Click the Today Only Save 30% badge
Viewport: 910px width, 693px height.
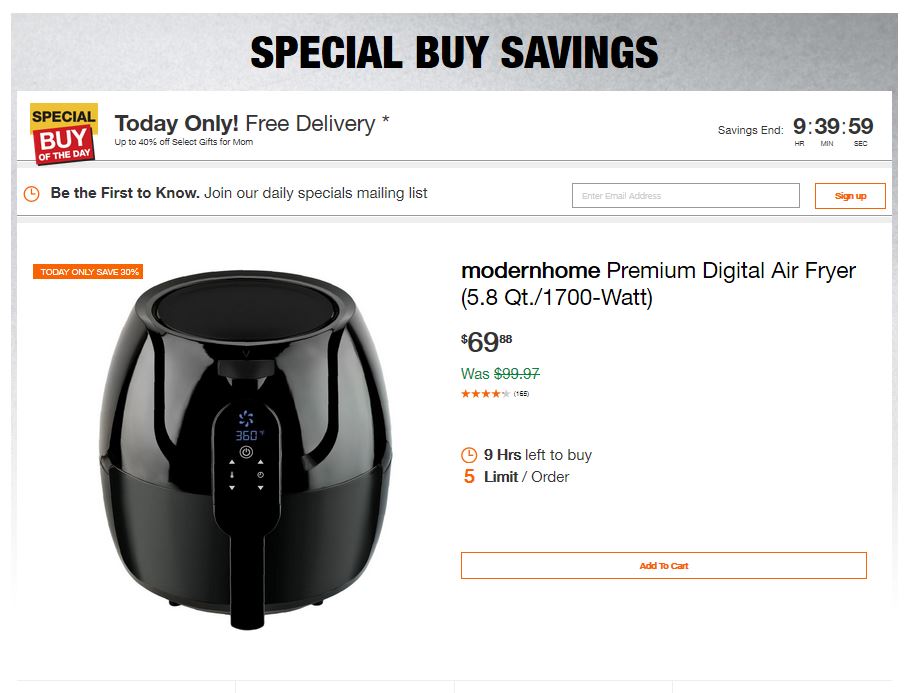tap(88, 272)
